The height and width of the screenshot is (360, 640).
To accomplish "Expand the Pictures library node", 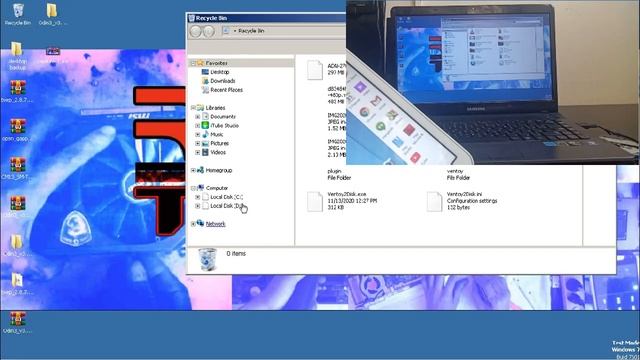I will point(198,144).
